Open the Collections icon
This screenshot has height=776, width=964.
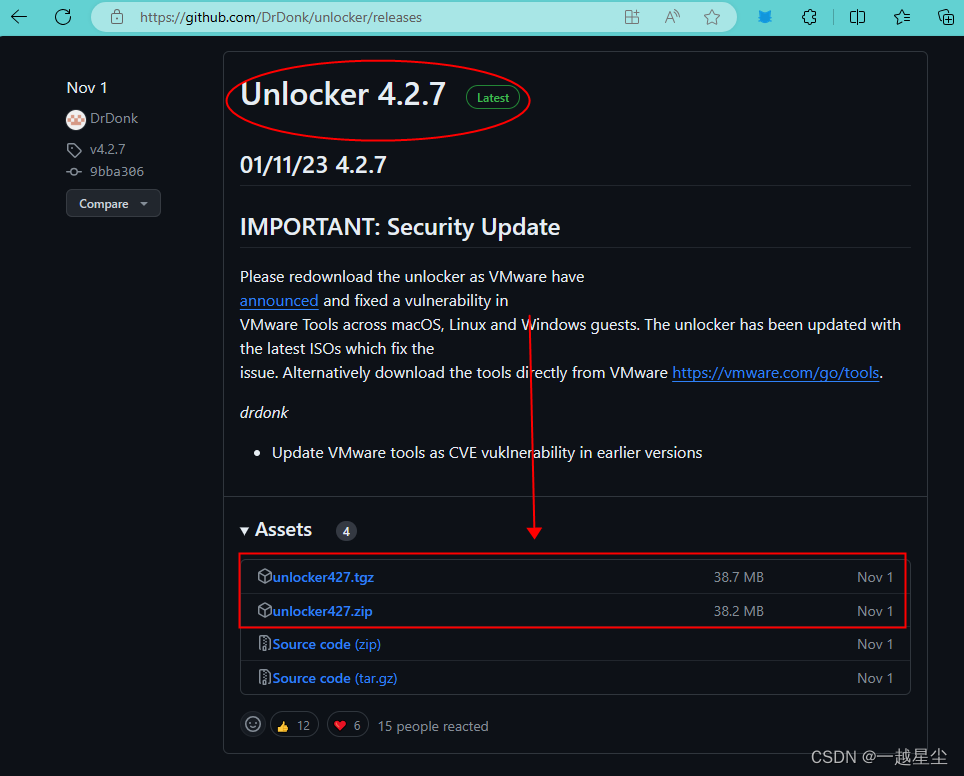pos(946,17)
